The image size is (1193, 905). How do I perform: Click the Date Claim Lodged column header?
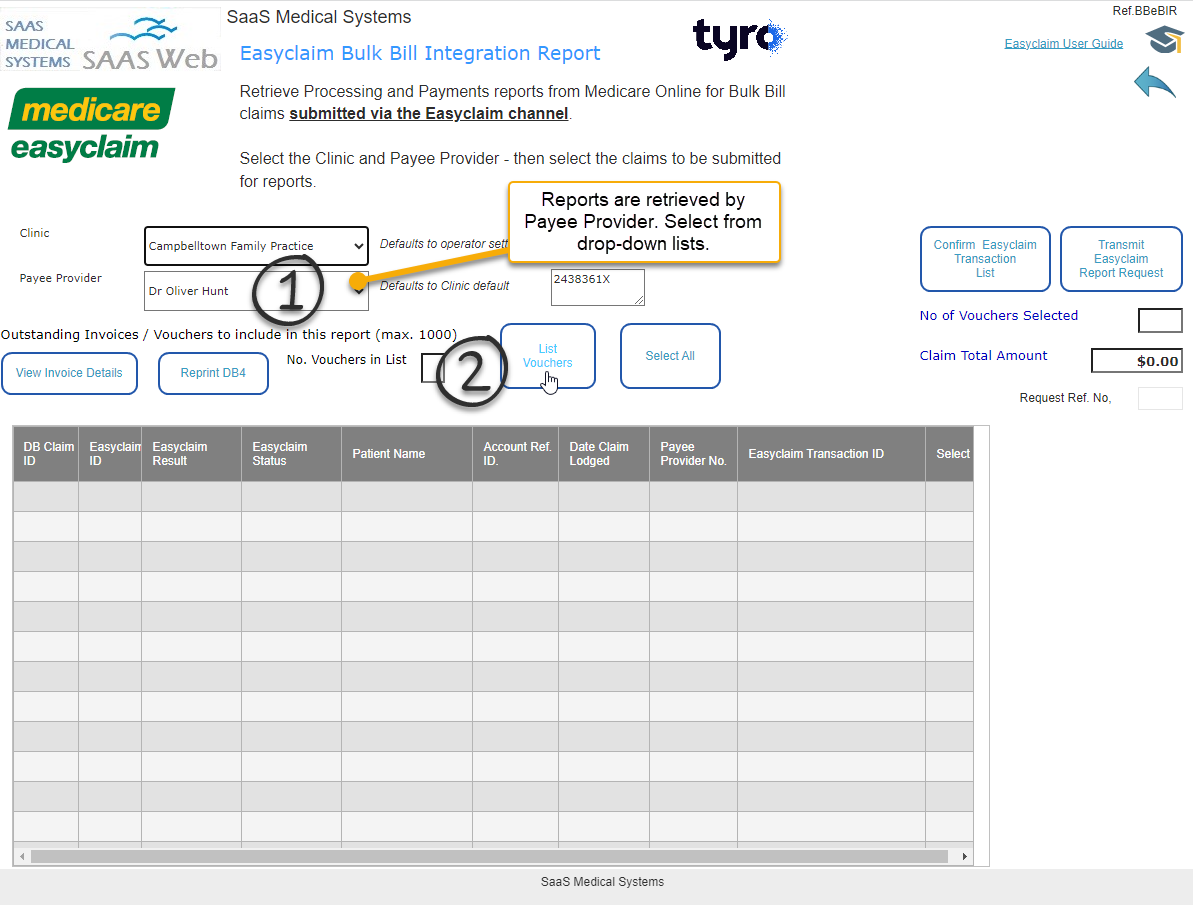click(604, 454)
